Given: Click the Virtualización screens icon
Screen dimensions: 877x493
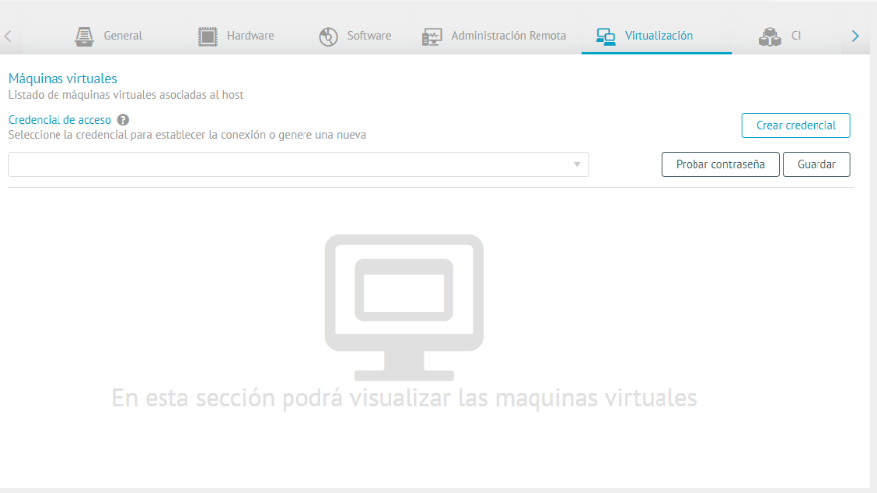Looking at the screenshot, I should pyautogui.click(x=606, y=37).
